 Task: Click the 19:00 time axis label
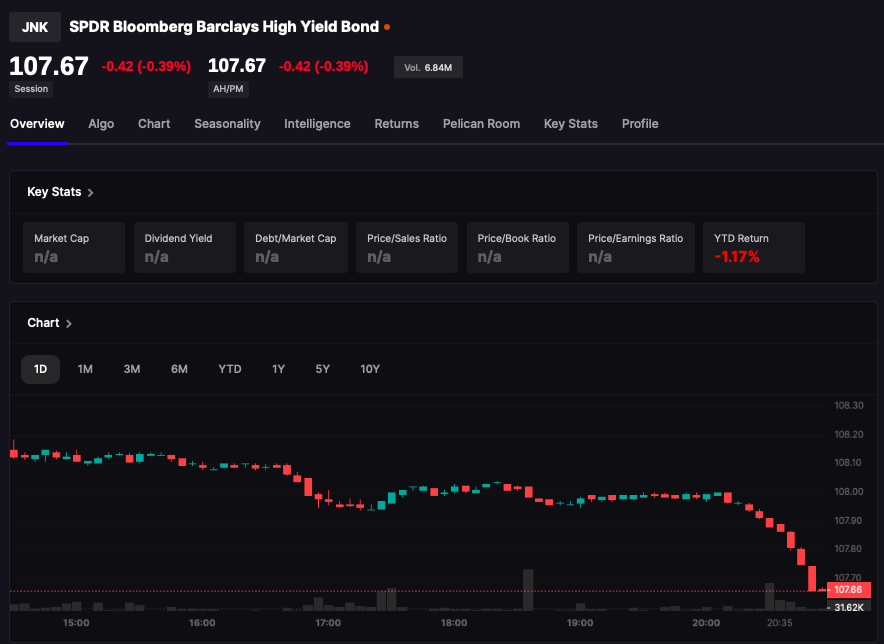pyautogui.click(x=580, y=623)
